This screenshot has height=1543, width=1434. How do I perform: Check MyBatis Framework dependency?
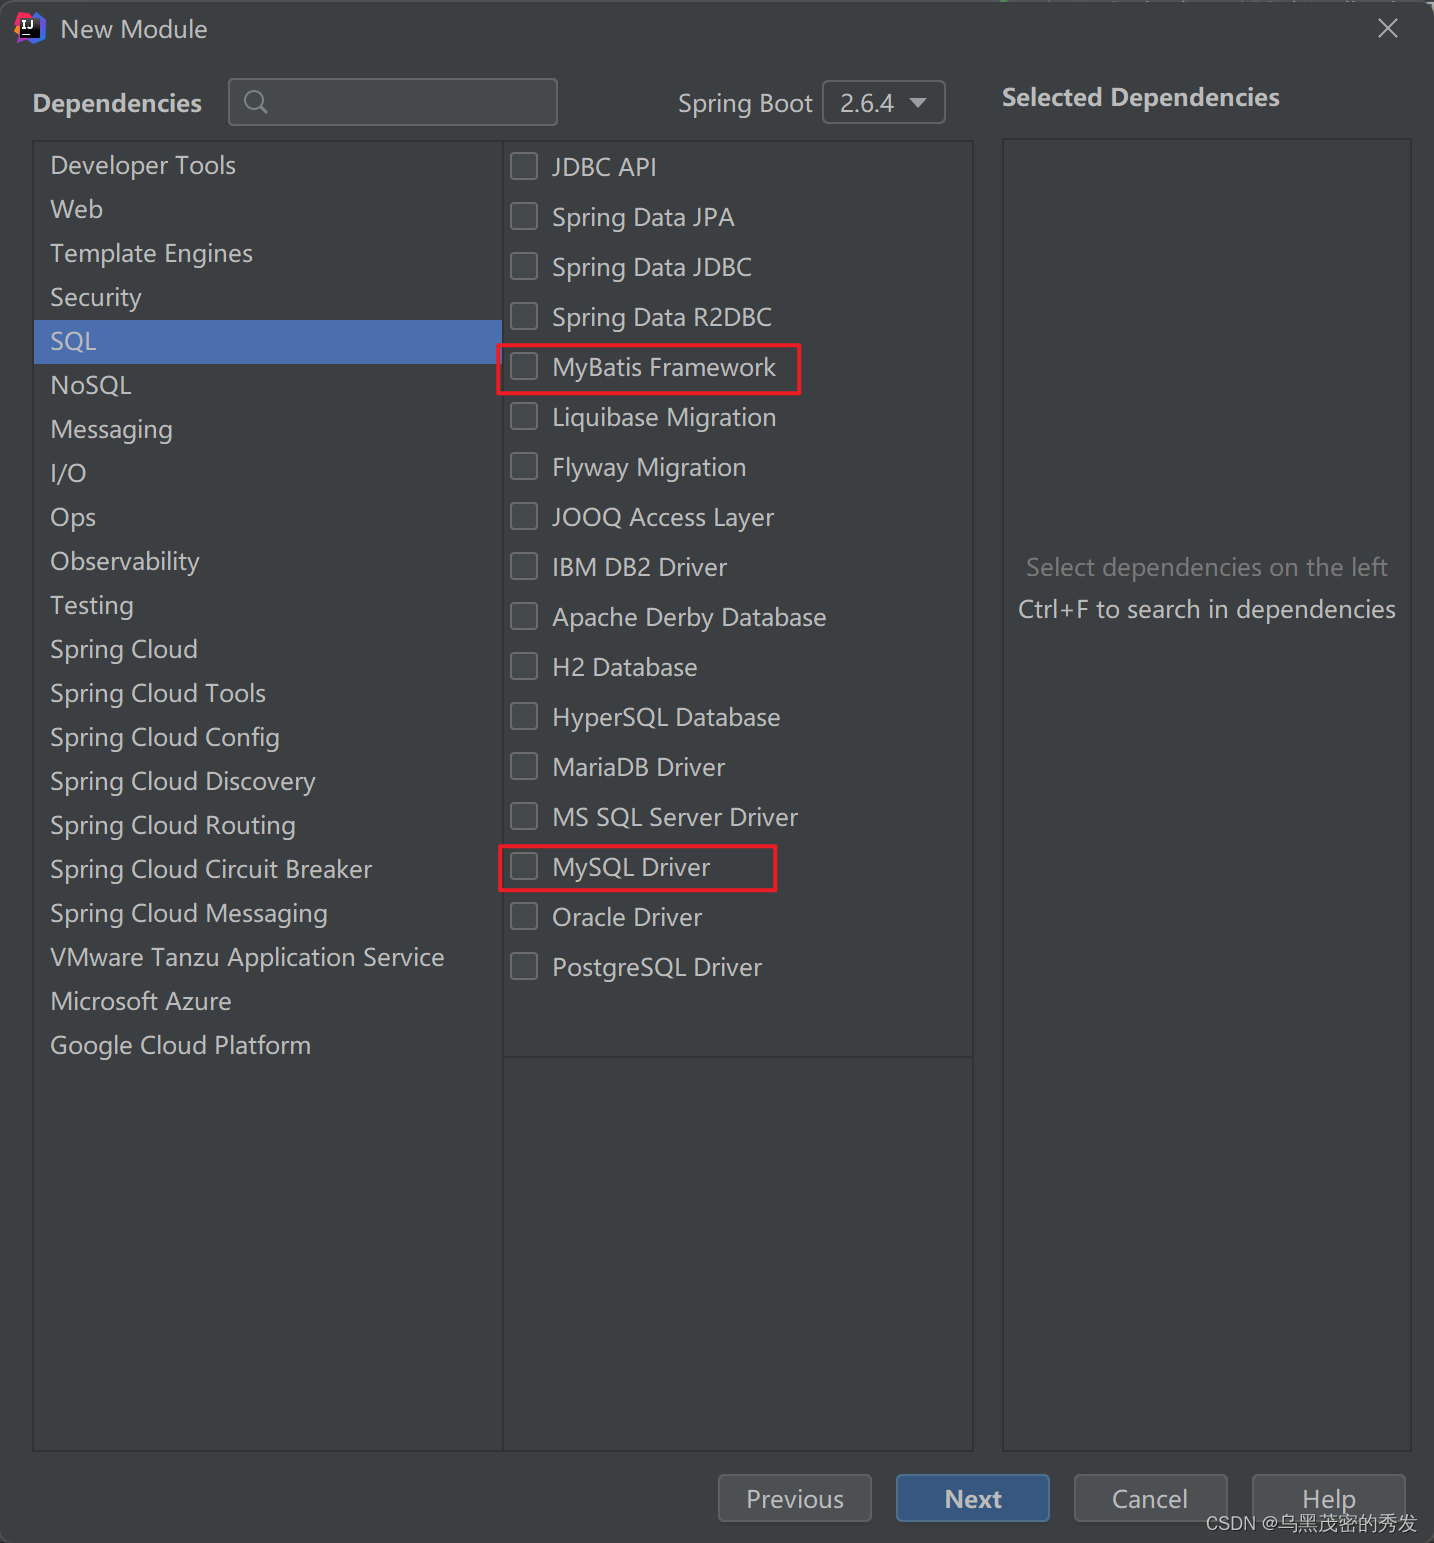524,366
